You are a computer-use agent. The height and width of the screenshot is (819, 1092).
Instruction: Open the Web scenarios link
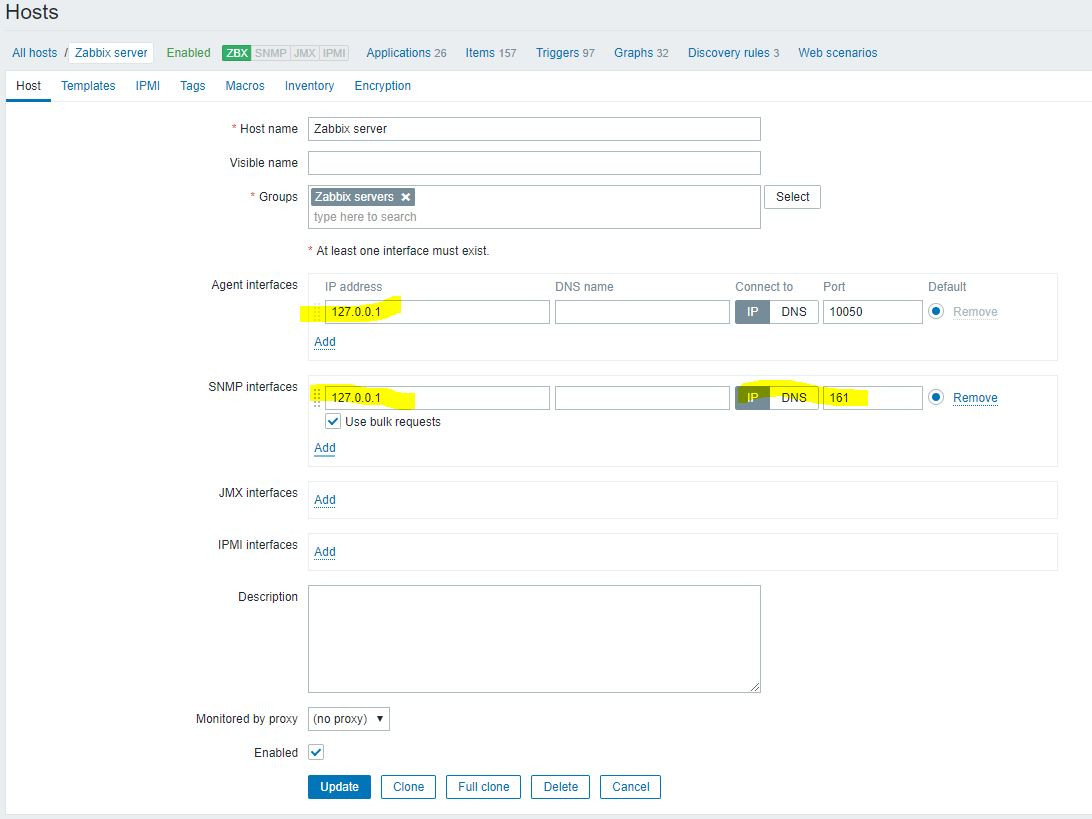(837, 52)
